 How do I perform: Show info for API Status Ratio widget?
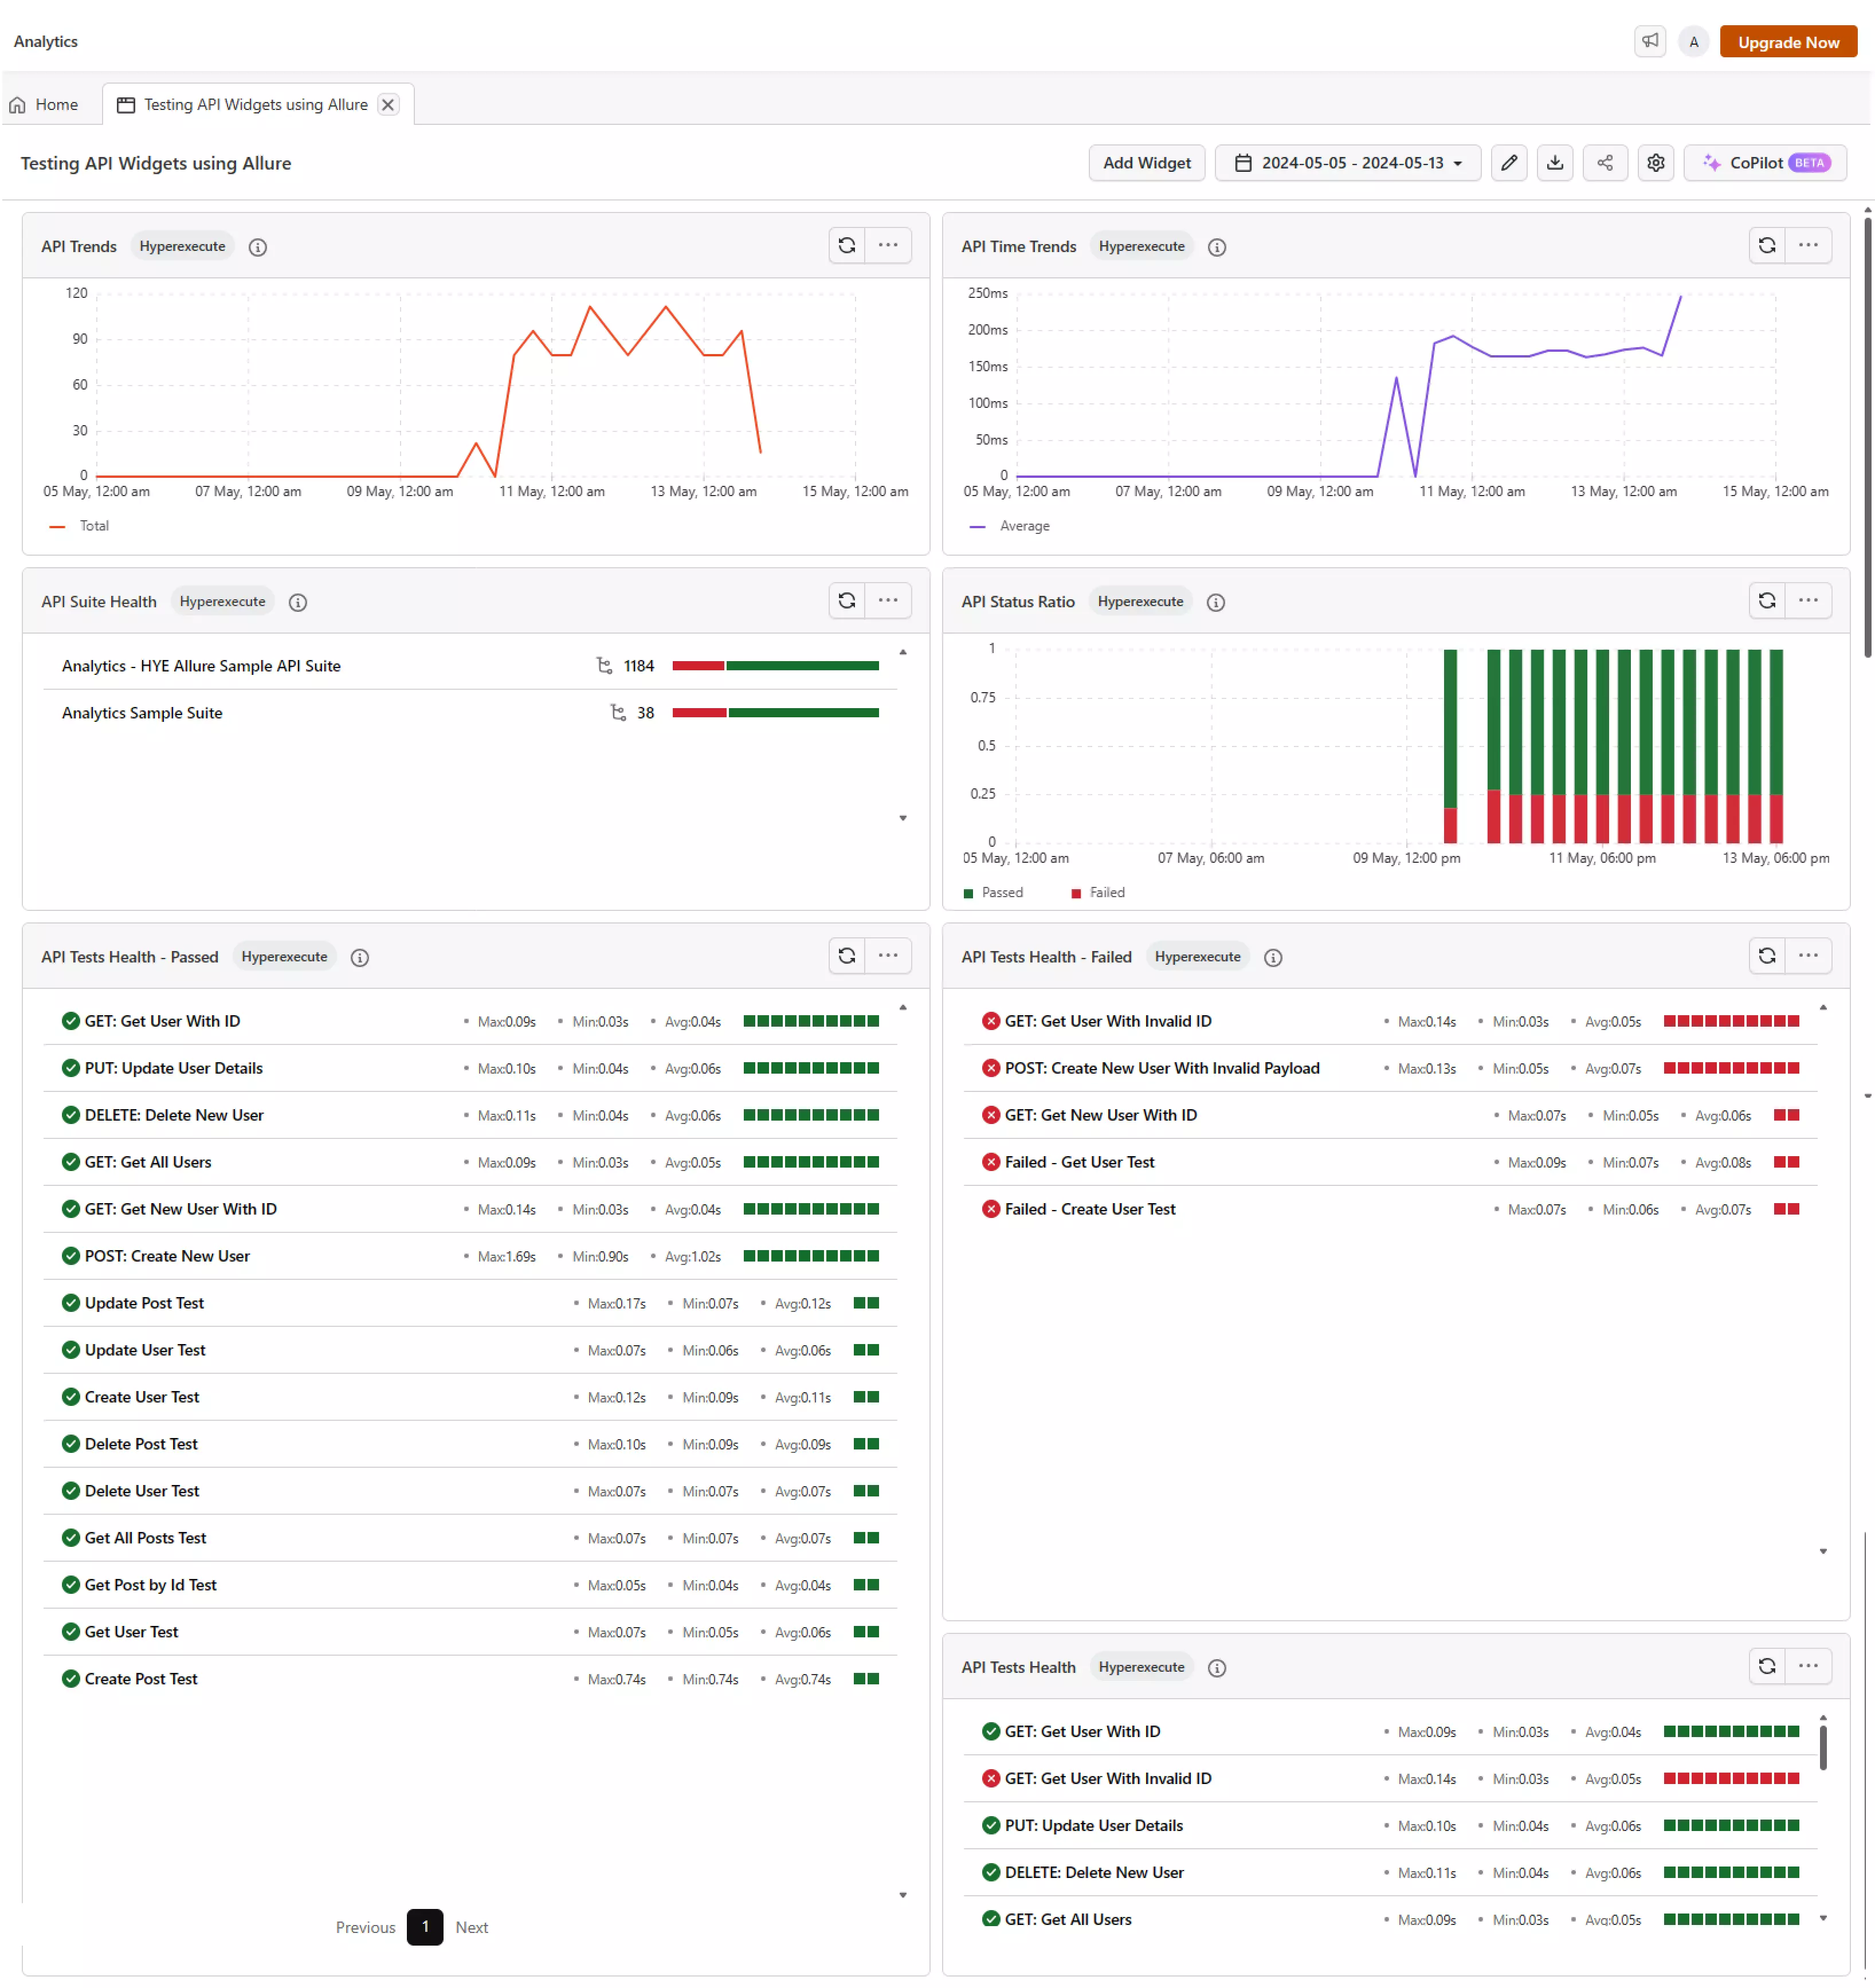[x=1215, y=602]
